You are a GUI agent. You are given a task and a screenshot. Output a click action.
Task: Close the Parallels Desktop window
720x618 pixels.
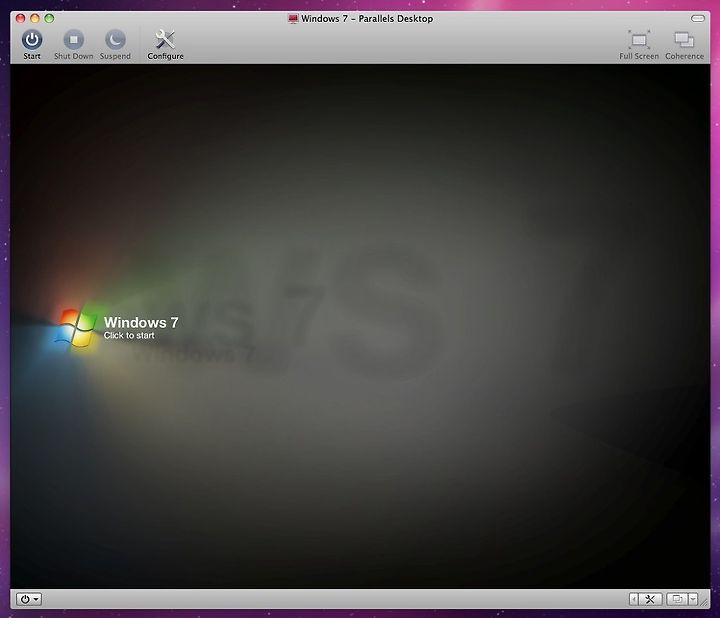20,18
